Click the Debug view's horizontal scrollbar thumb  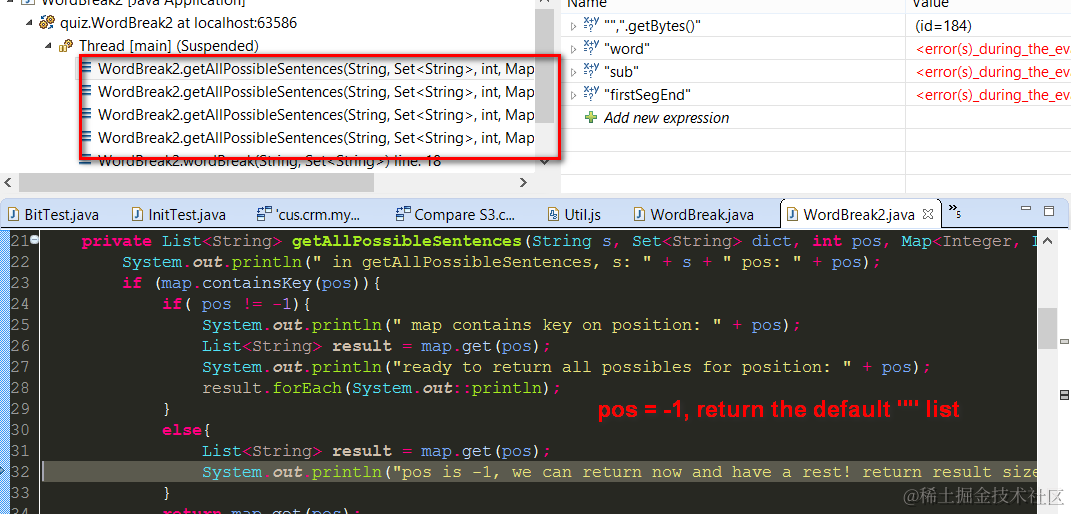point(197,182)
